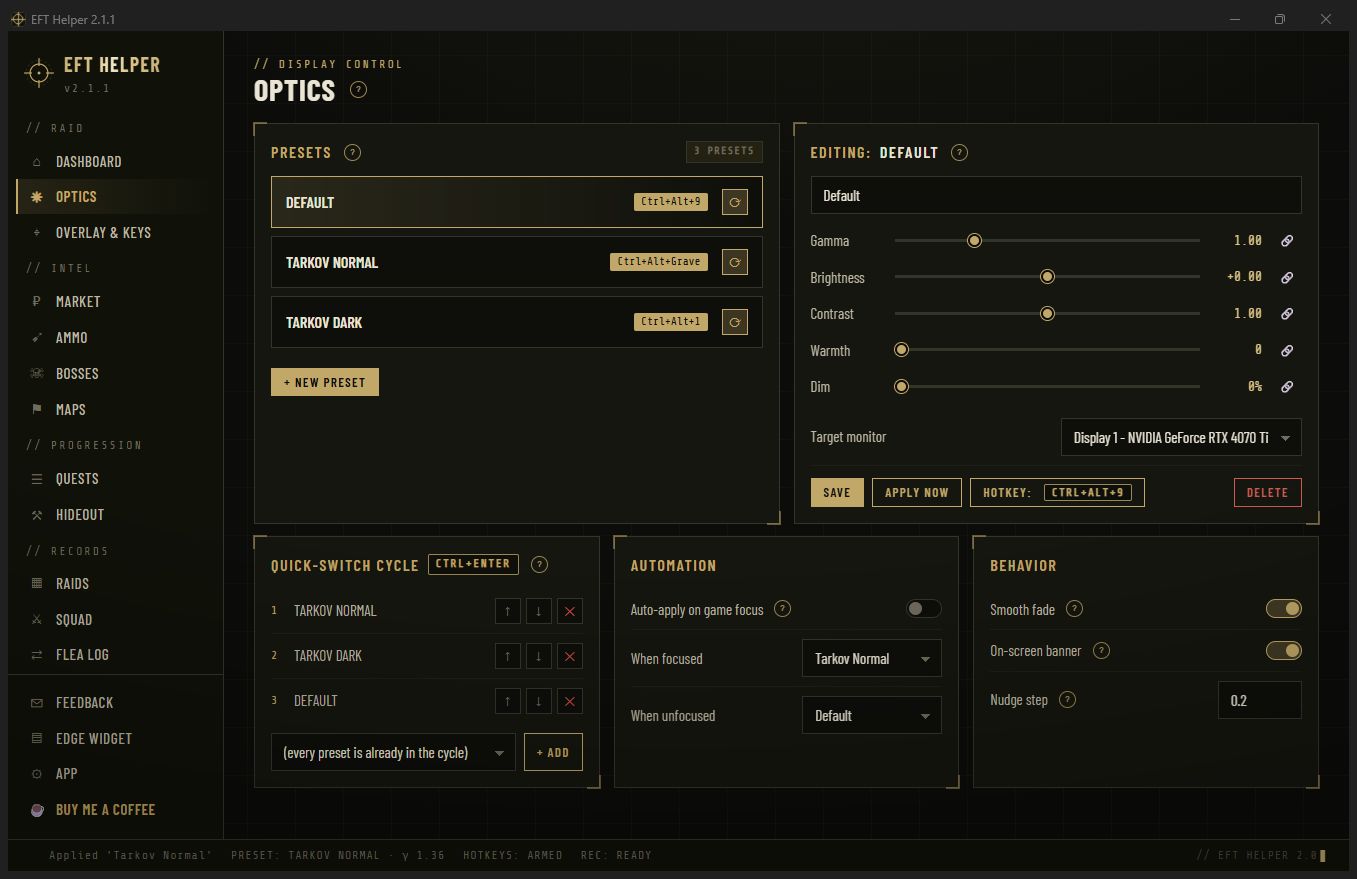
Task: Open the When unfocused preset dropdown
Action: click(872, 716)
